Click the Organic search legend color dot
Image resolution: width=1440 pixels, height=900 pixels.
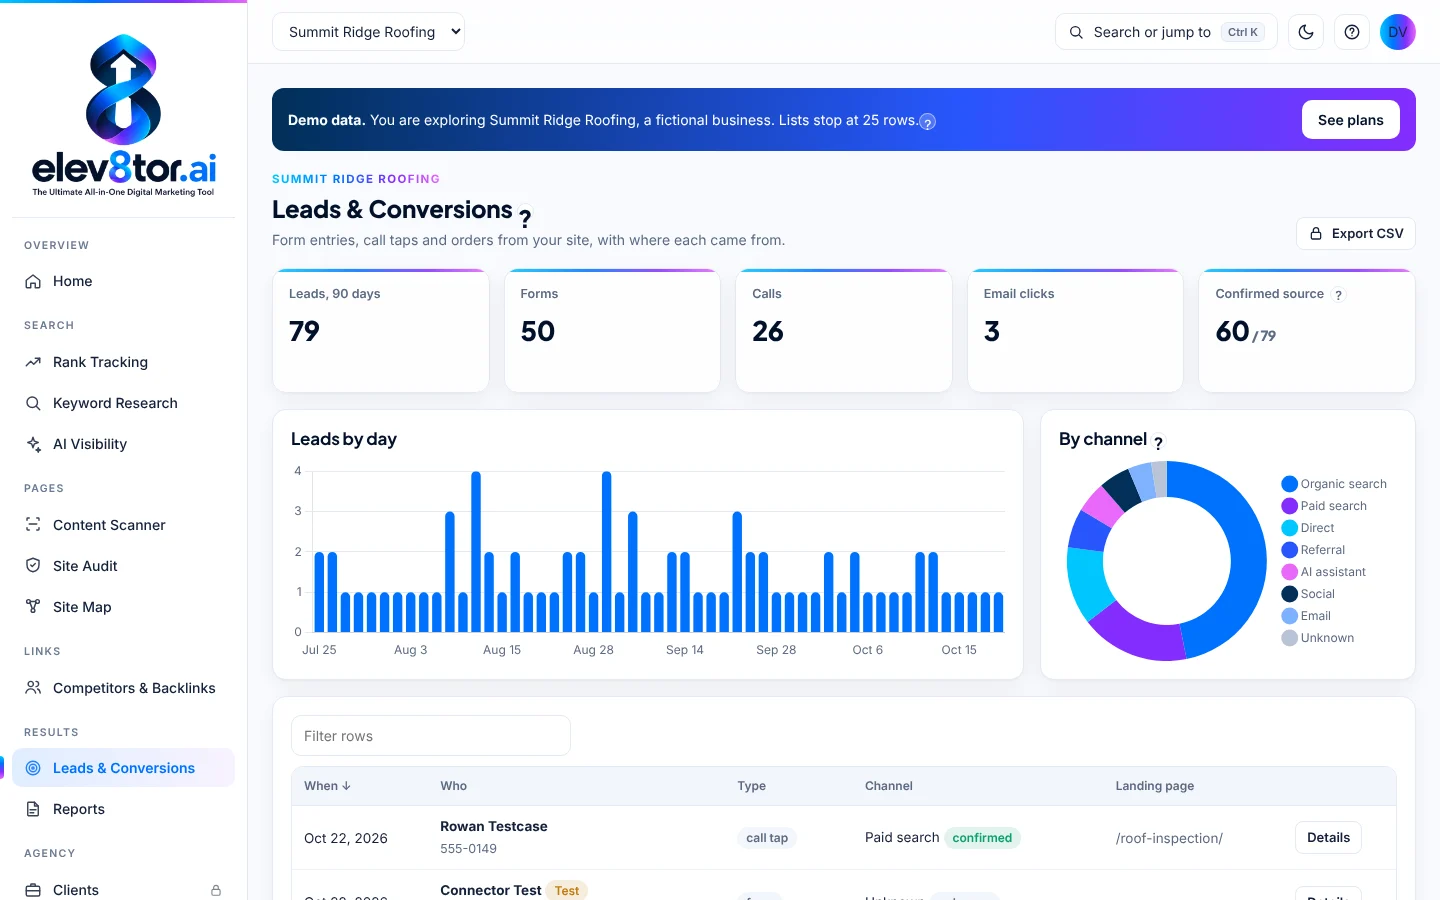[x=1290, y=484]
